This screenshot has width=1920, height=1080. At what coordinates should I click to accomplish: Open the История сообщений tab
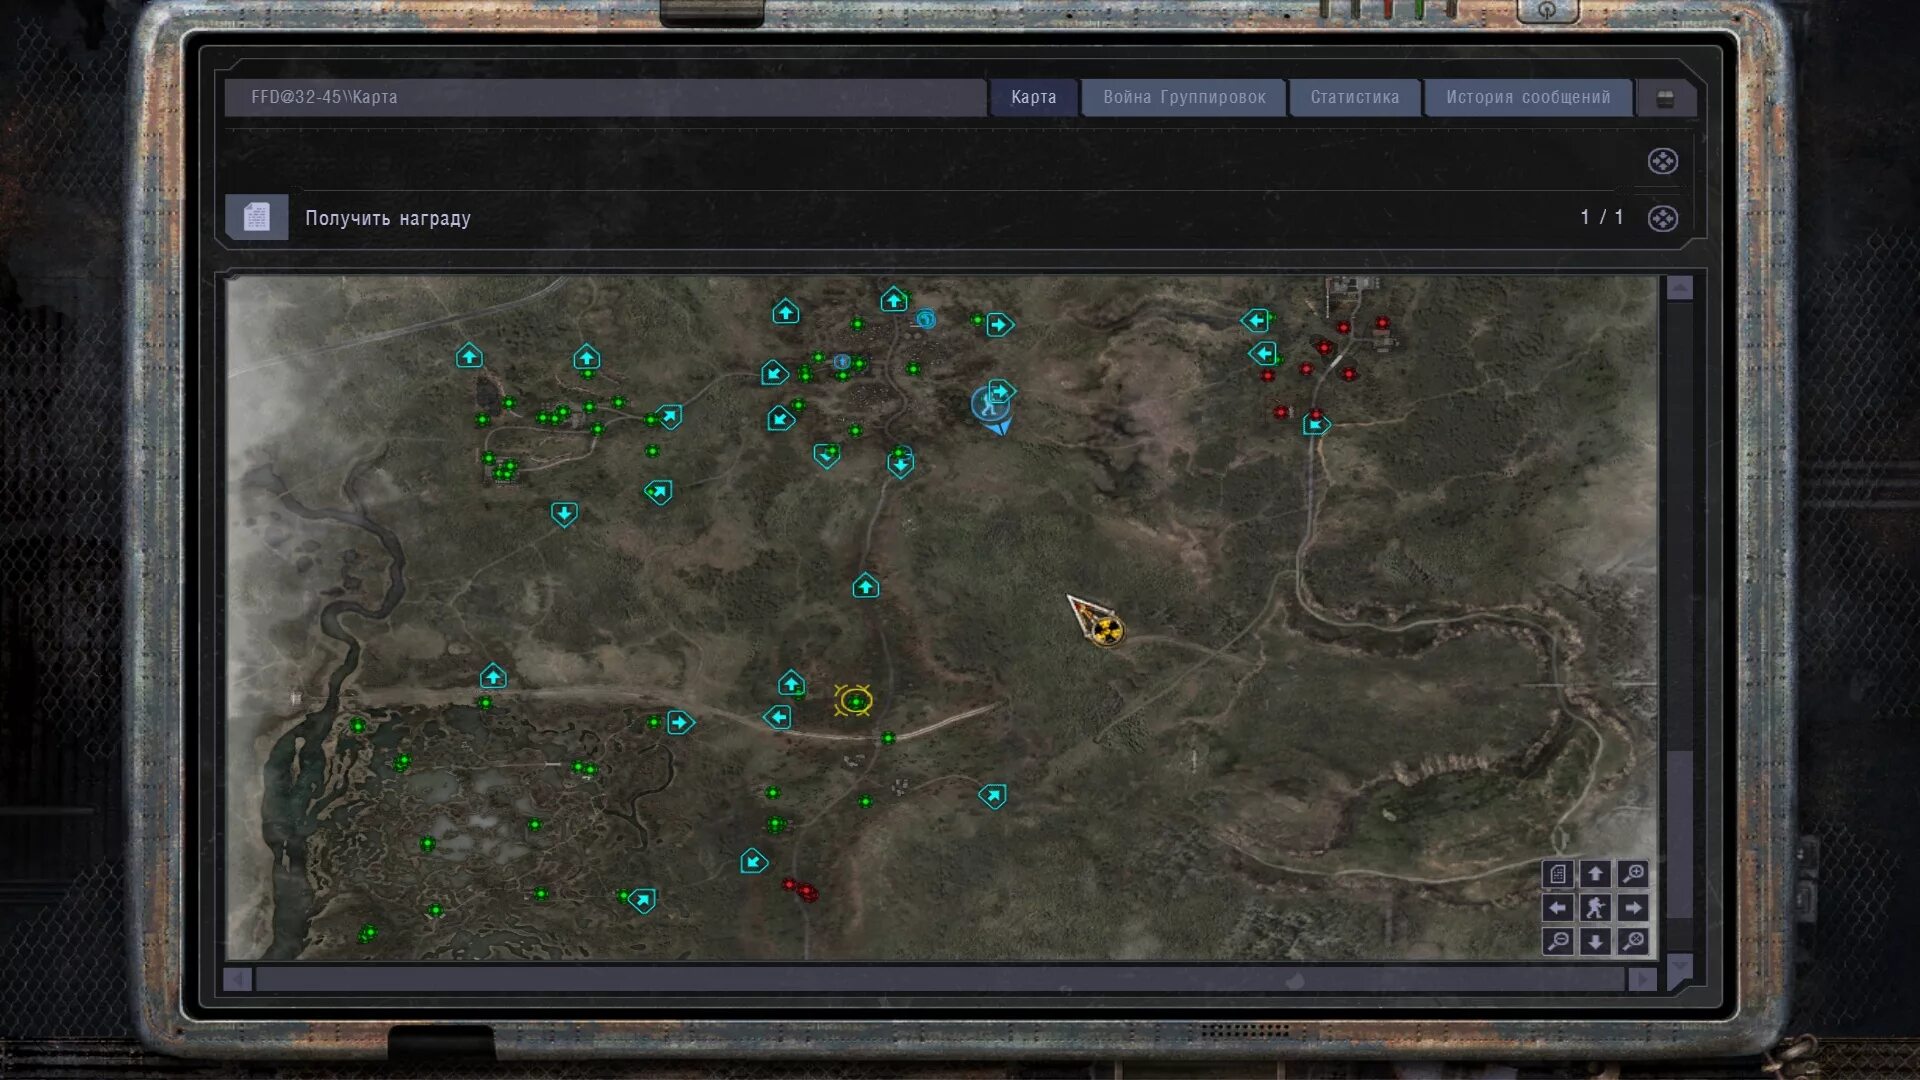pos(1527,97)
